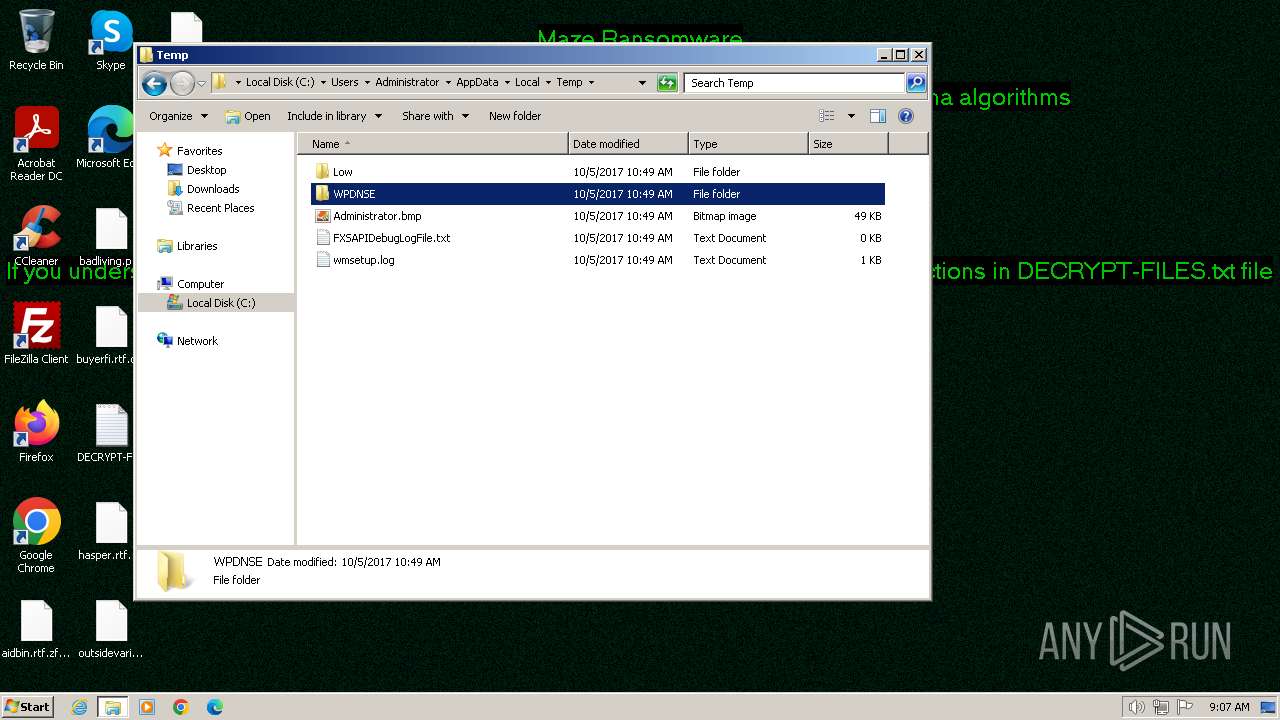Viewport: 1280px width, 720px height.
Task: Click the Search Temp magnifier icon
Action: (x=915, y=83)
